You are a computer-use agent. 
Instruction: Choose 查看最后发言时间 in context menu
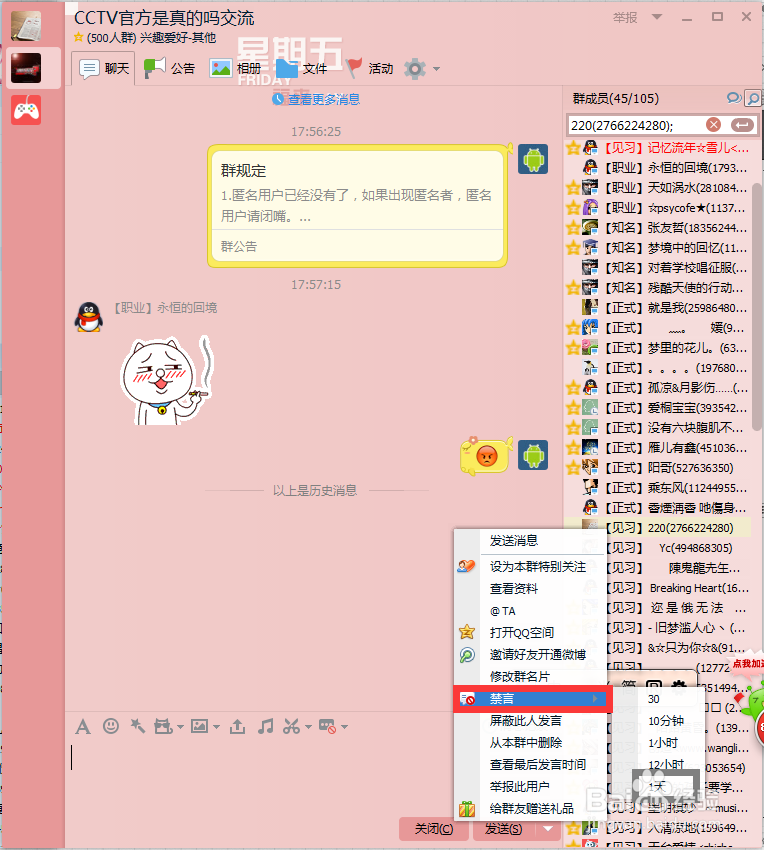click(x=538, y=765)
